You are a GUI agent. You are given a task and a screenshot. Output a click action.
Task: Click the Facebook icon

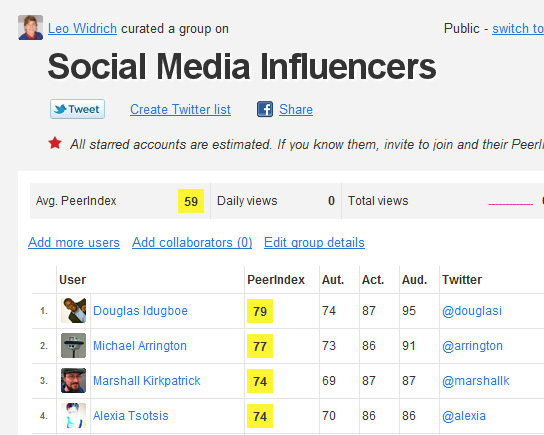pos(265,109)
